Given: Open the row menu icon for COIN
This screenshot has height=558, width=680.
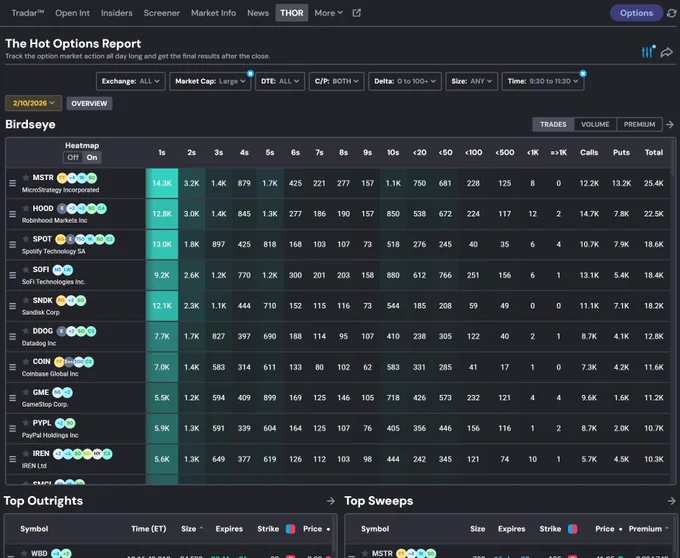Looking at the screenshot, I should (13, 367).
